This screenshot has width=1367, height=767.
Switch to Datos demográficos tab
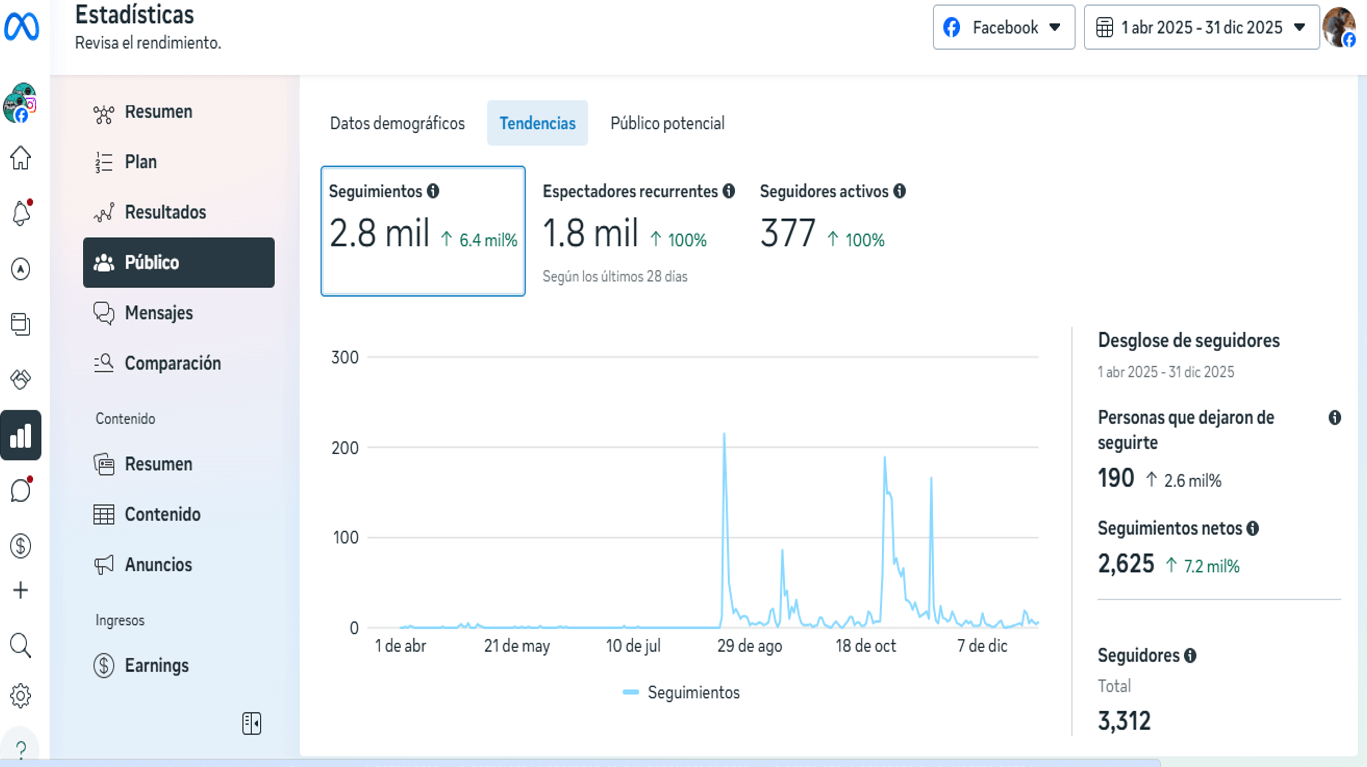397,123
